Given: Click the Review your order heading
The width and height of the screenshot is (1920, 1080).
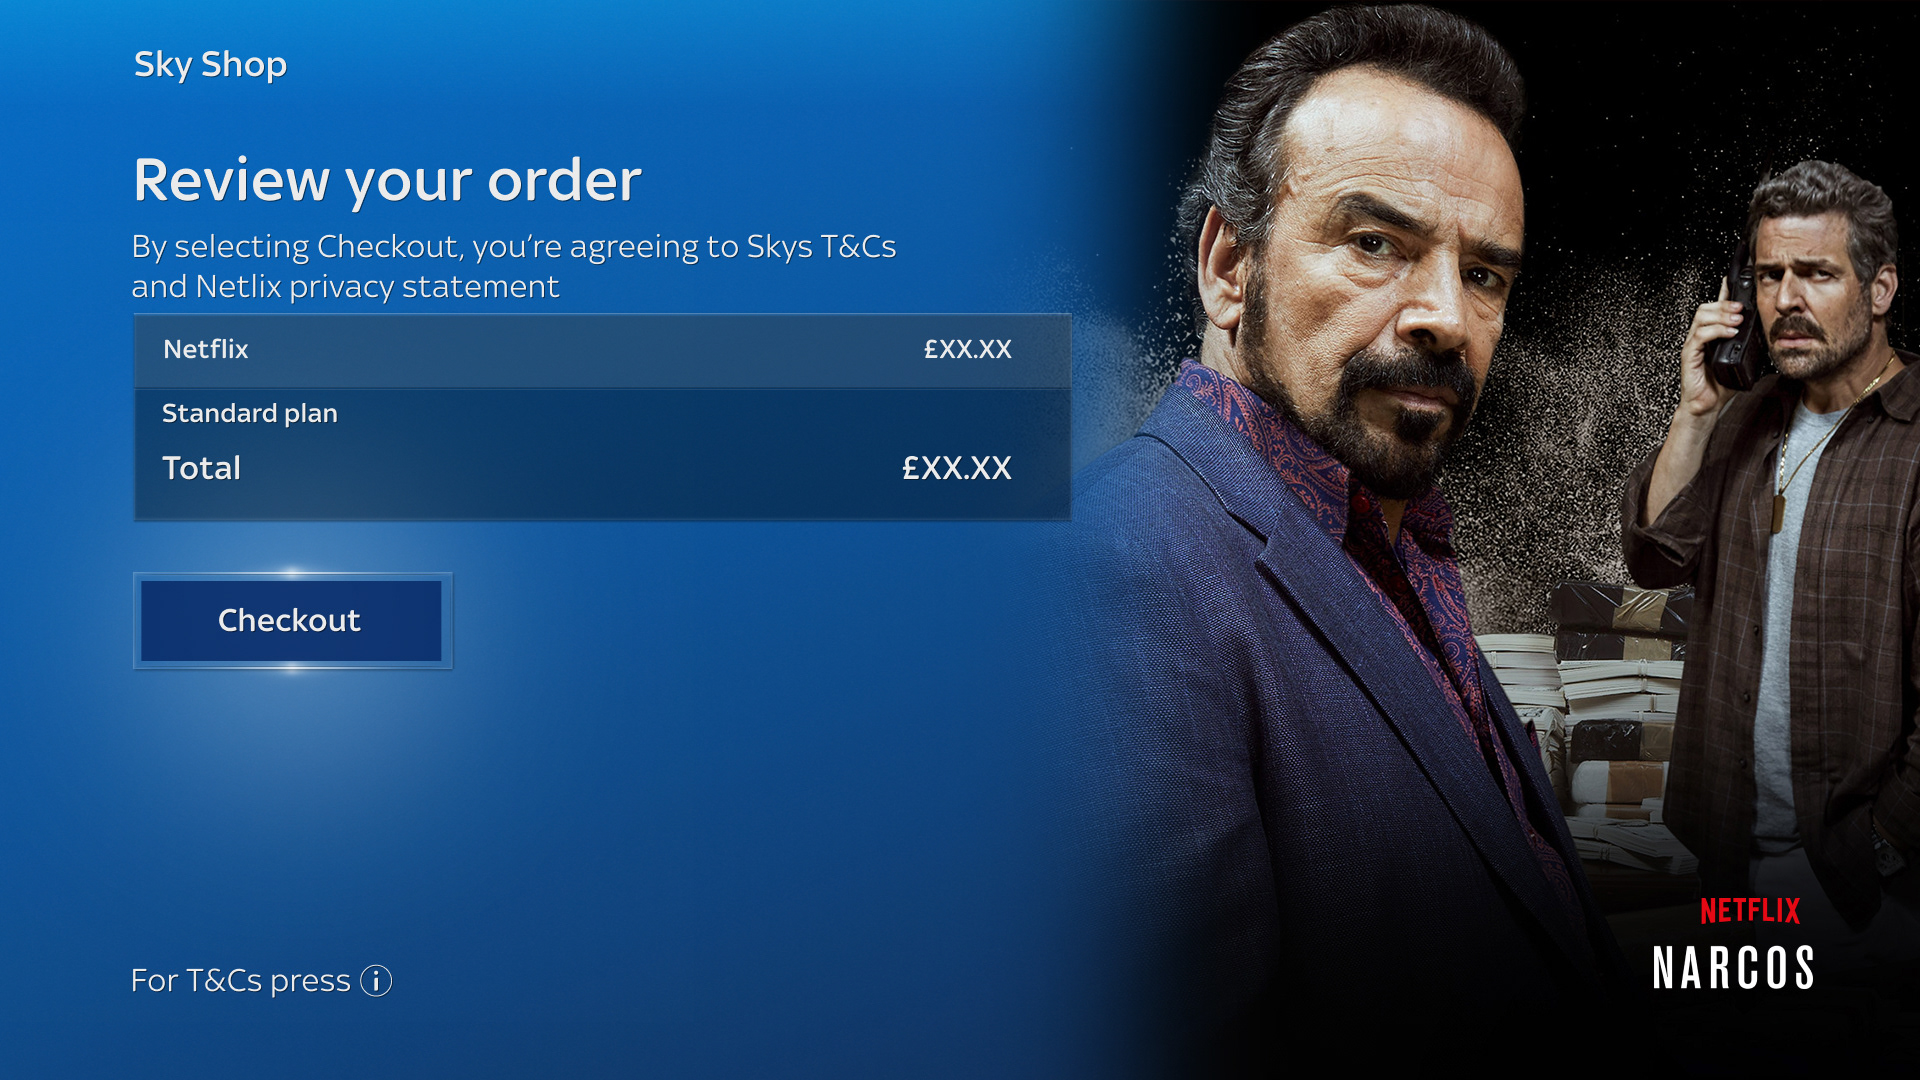Looking at the screenshot, I should [x=387, y=181].
